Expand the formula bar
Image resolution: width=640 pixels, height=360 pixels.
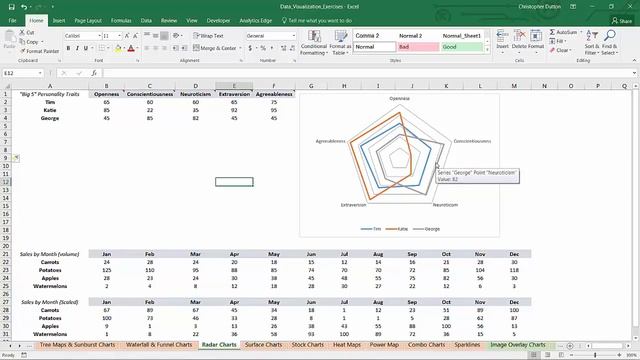[x=634, y=73]
